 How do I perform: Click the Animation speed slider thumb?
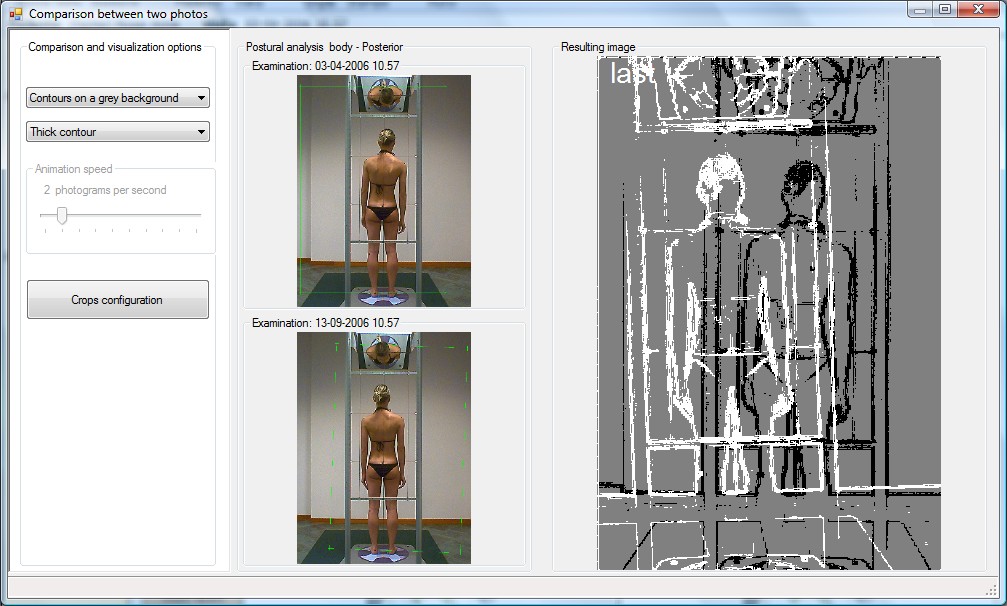62,216
